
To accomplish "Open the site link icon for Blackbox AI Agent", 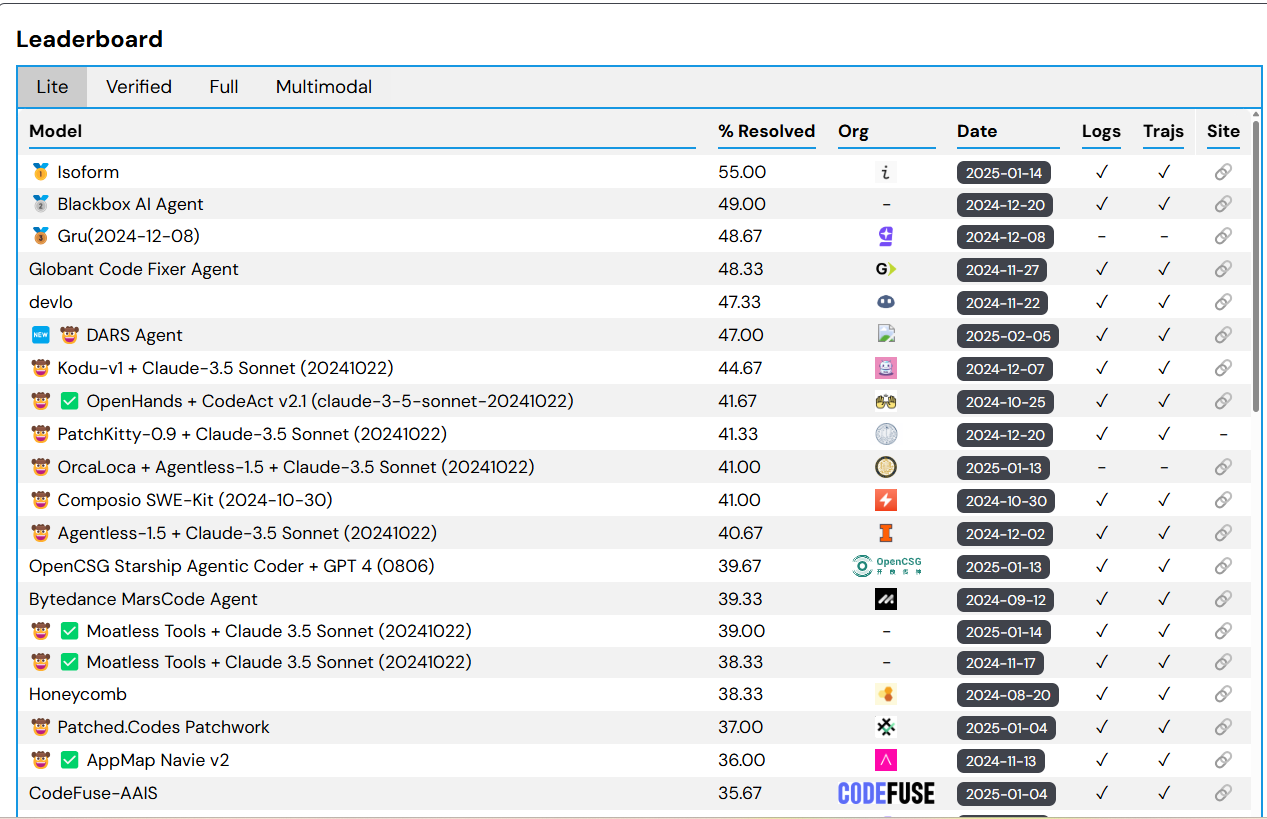I will [x=1223, y=204].
